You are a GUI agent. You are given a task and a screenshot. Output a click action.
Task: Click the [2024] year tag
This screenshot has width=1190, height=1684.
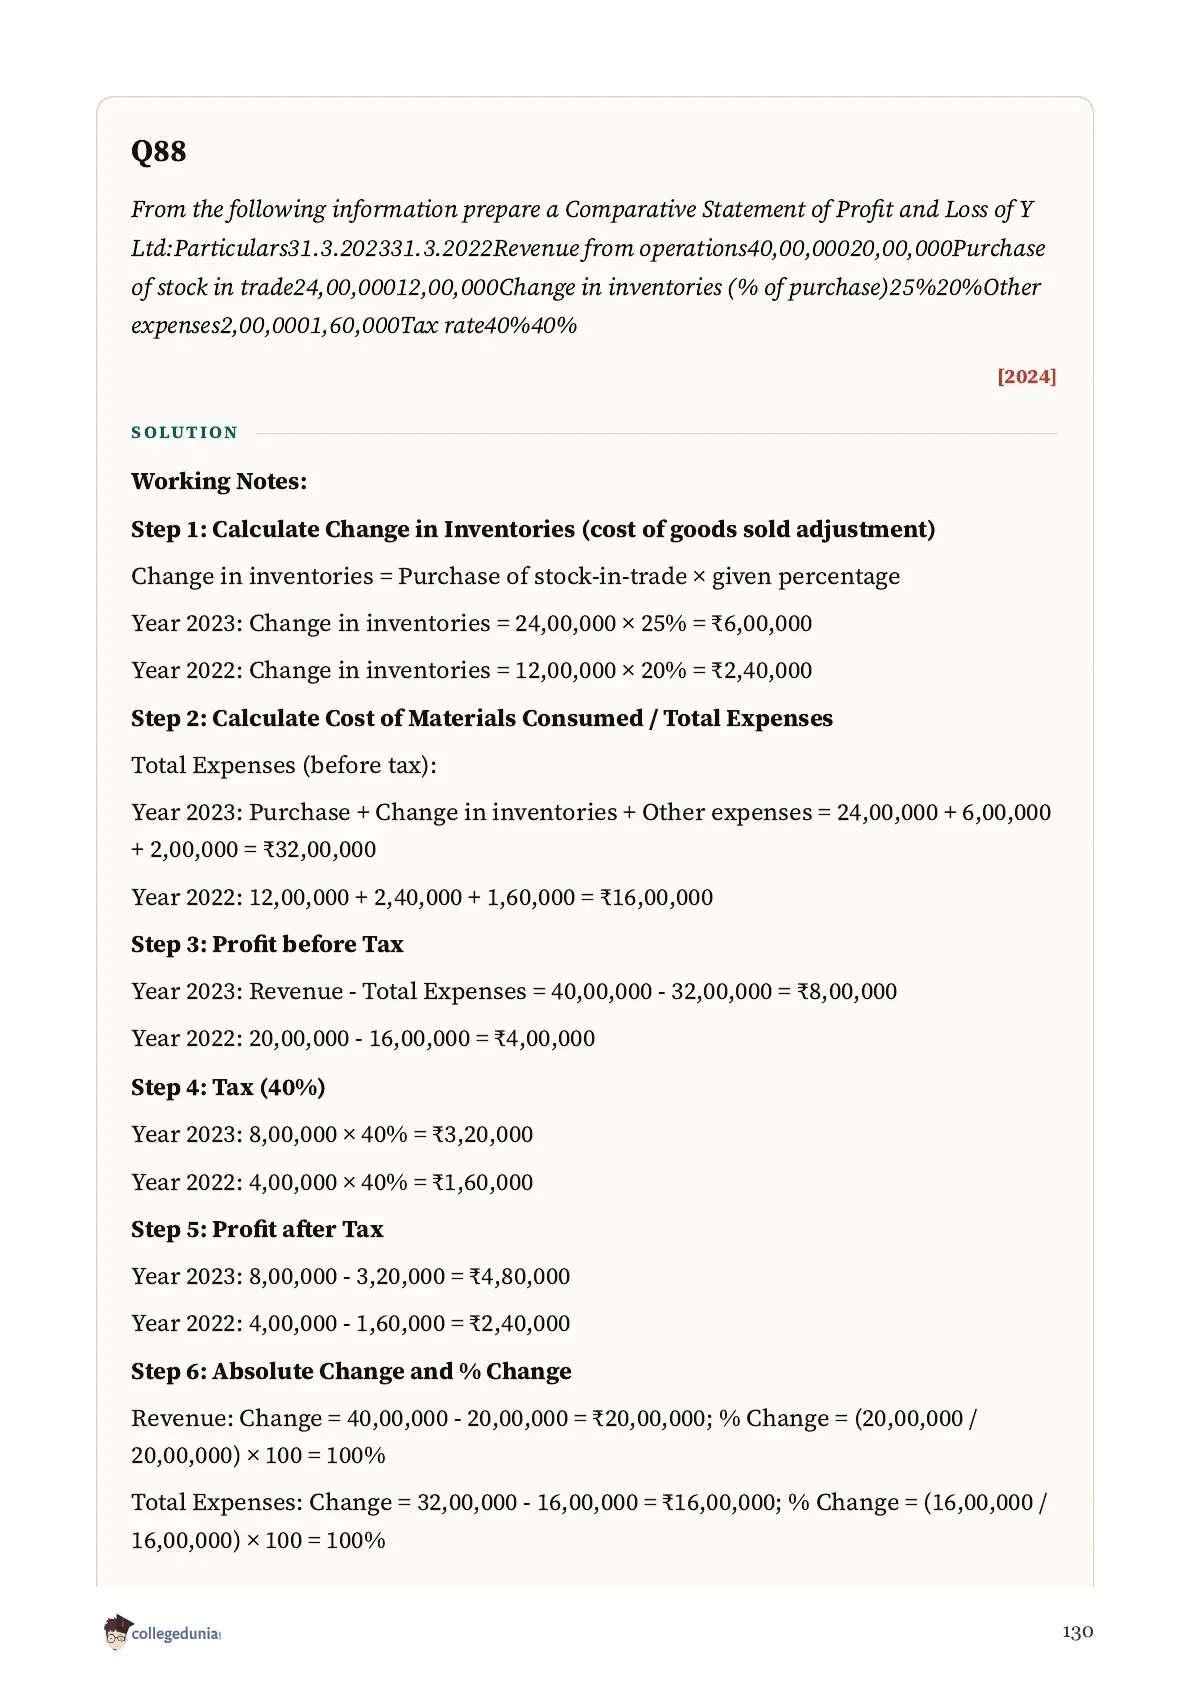(x=1026, y=376)
